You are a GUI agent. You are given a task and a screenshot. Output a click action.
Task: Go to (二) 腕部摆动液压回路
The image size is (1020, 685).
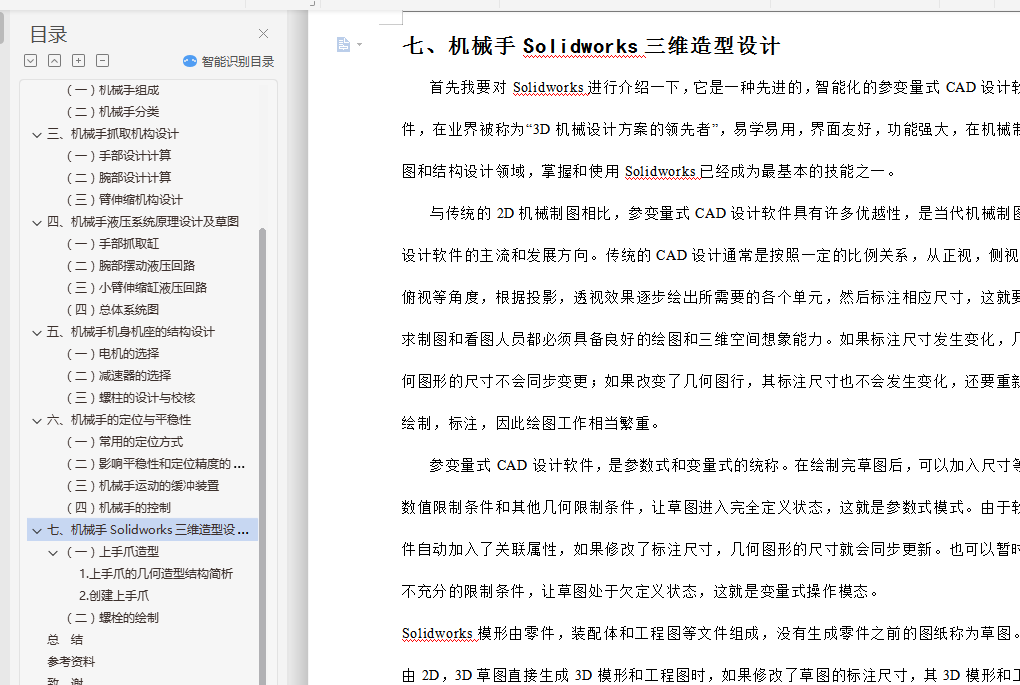pos(130,265)
